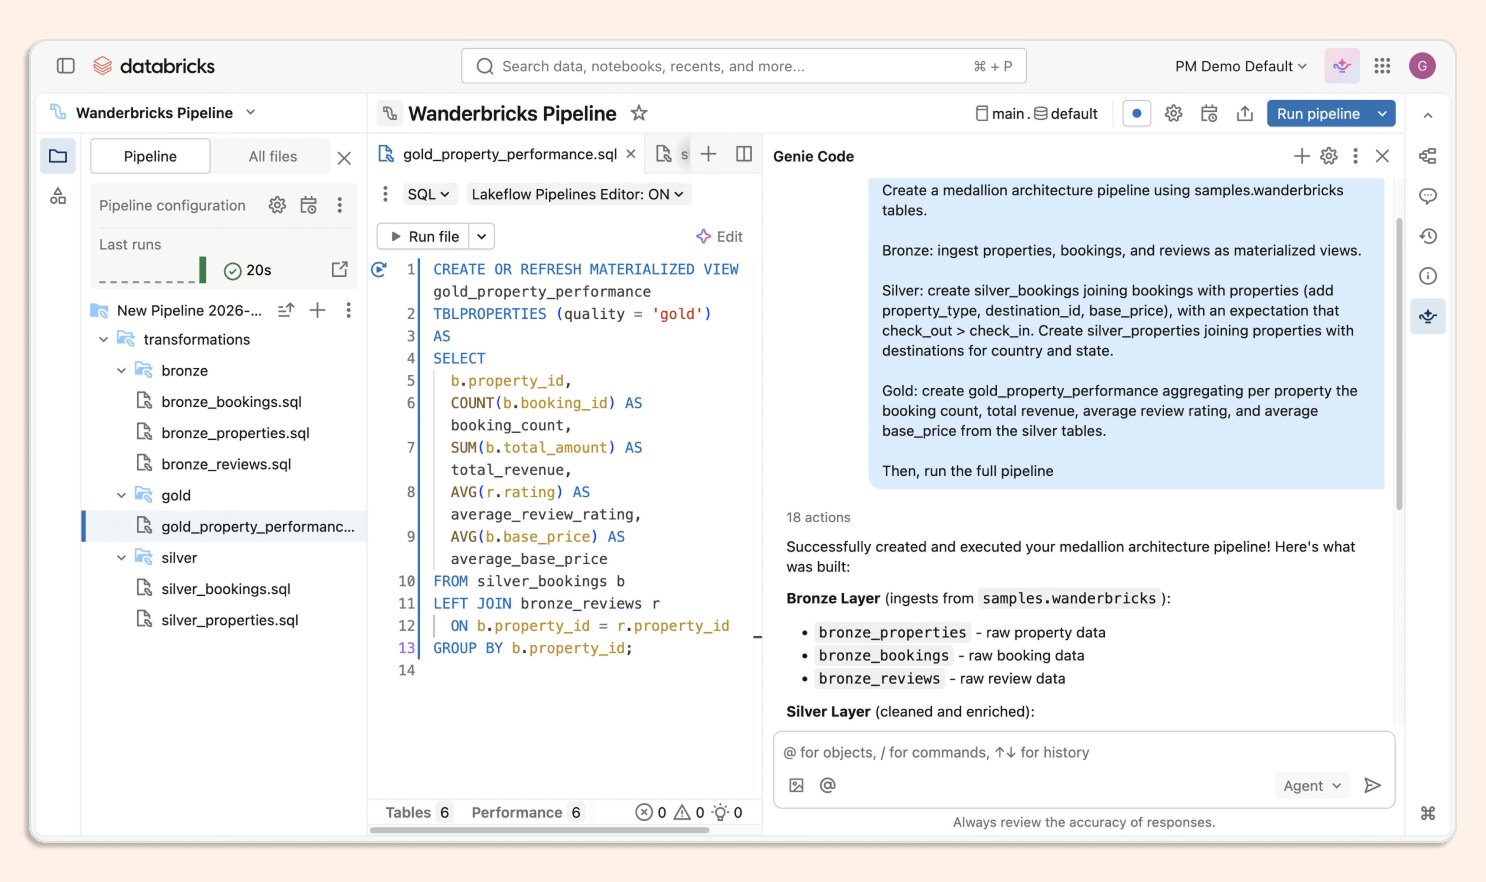Collapse the gold folder
The height and width of the screenshot is (882, 1486).
(121, 496)
